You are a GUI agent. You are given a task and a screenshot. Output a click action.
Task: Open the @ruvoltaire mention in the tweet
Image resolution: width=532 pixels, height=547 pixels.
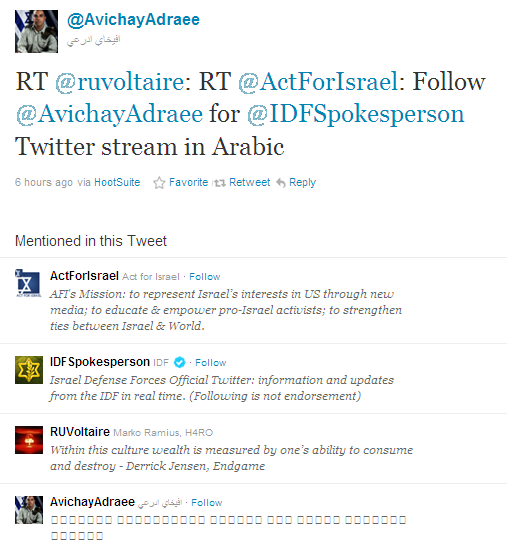pos(120,82)
